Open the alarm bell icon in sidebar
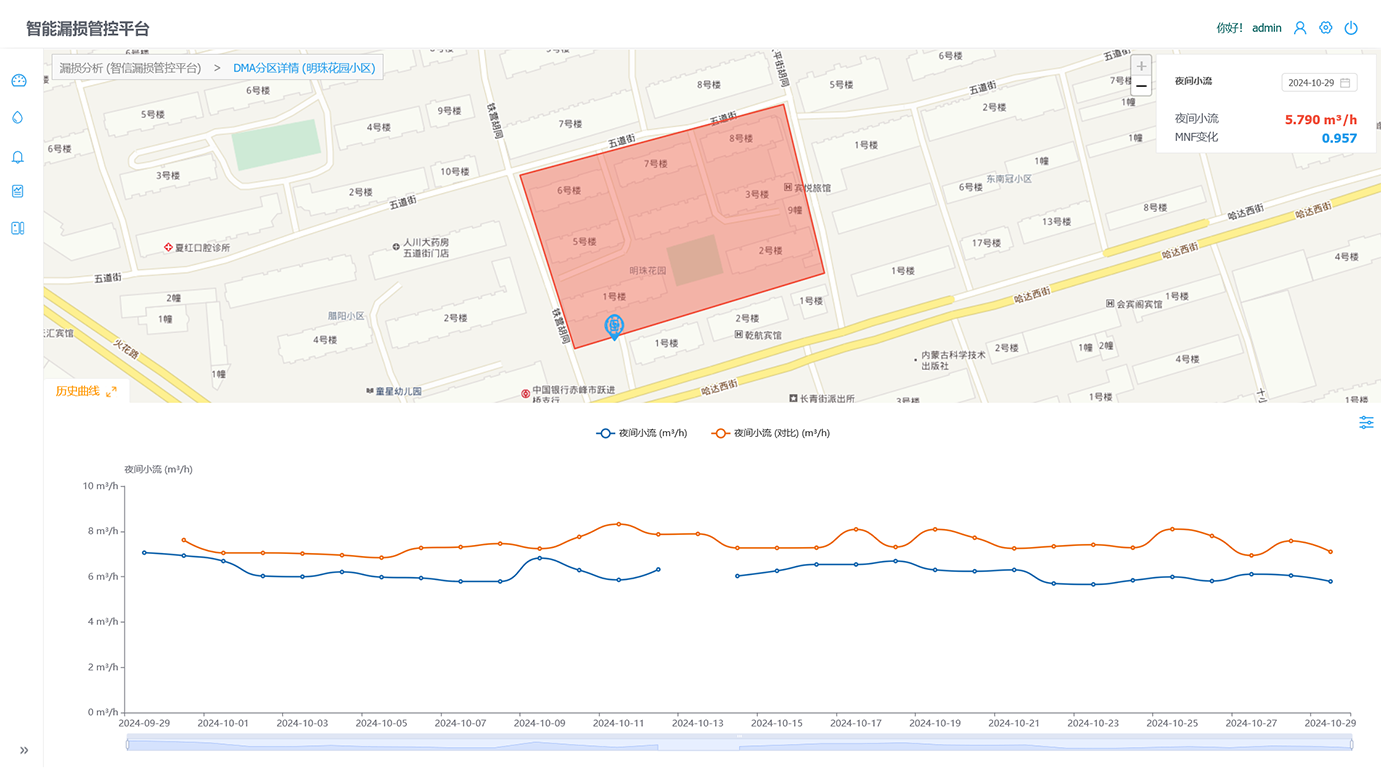This screenshot has width=1381, height=778. tap(18, 157)
